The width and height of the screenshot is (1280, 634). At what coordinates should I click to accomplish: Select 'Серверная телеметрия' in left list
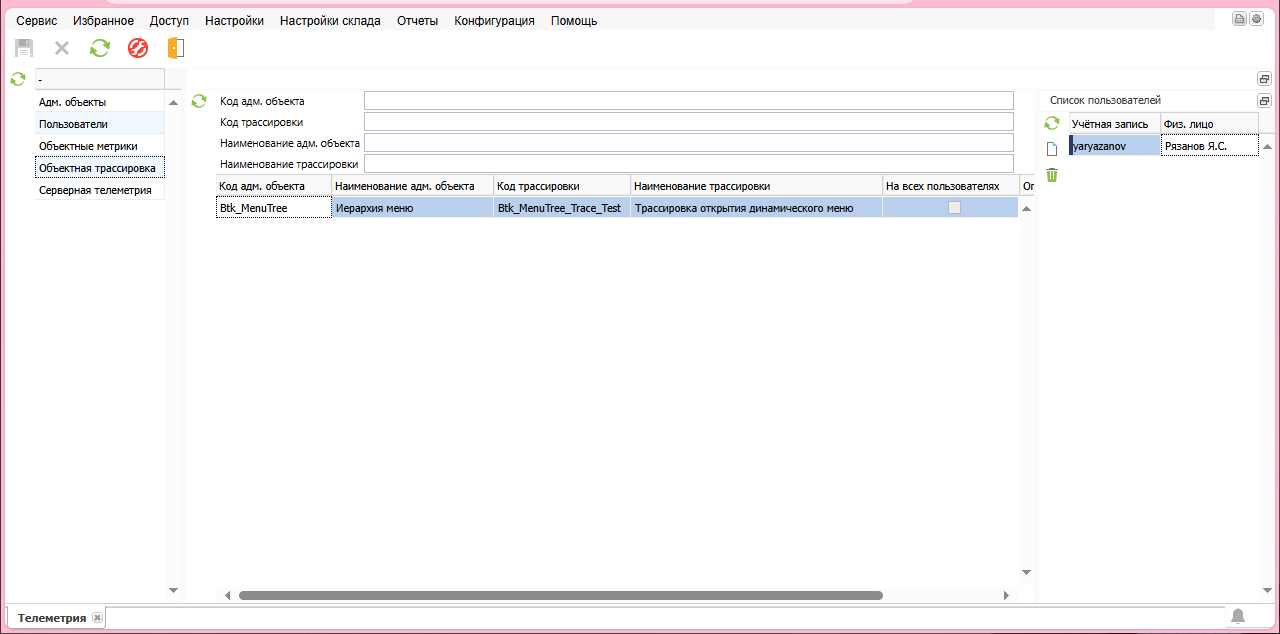coord(95,190)
